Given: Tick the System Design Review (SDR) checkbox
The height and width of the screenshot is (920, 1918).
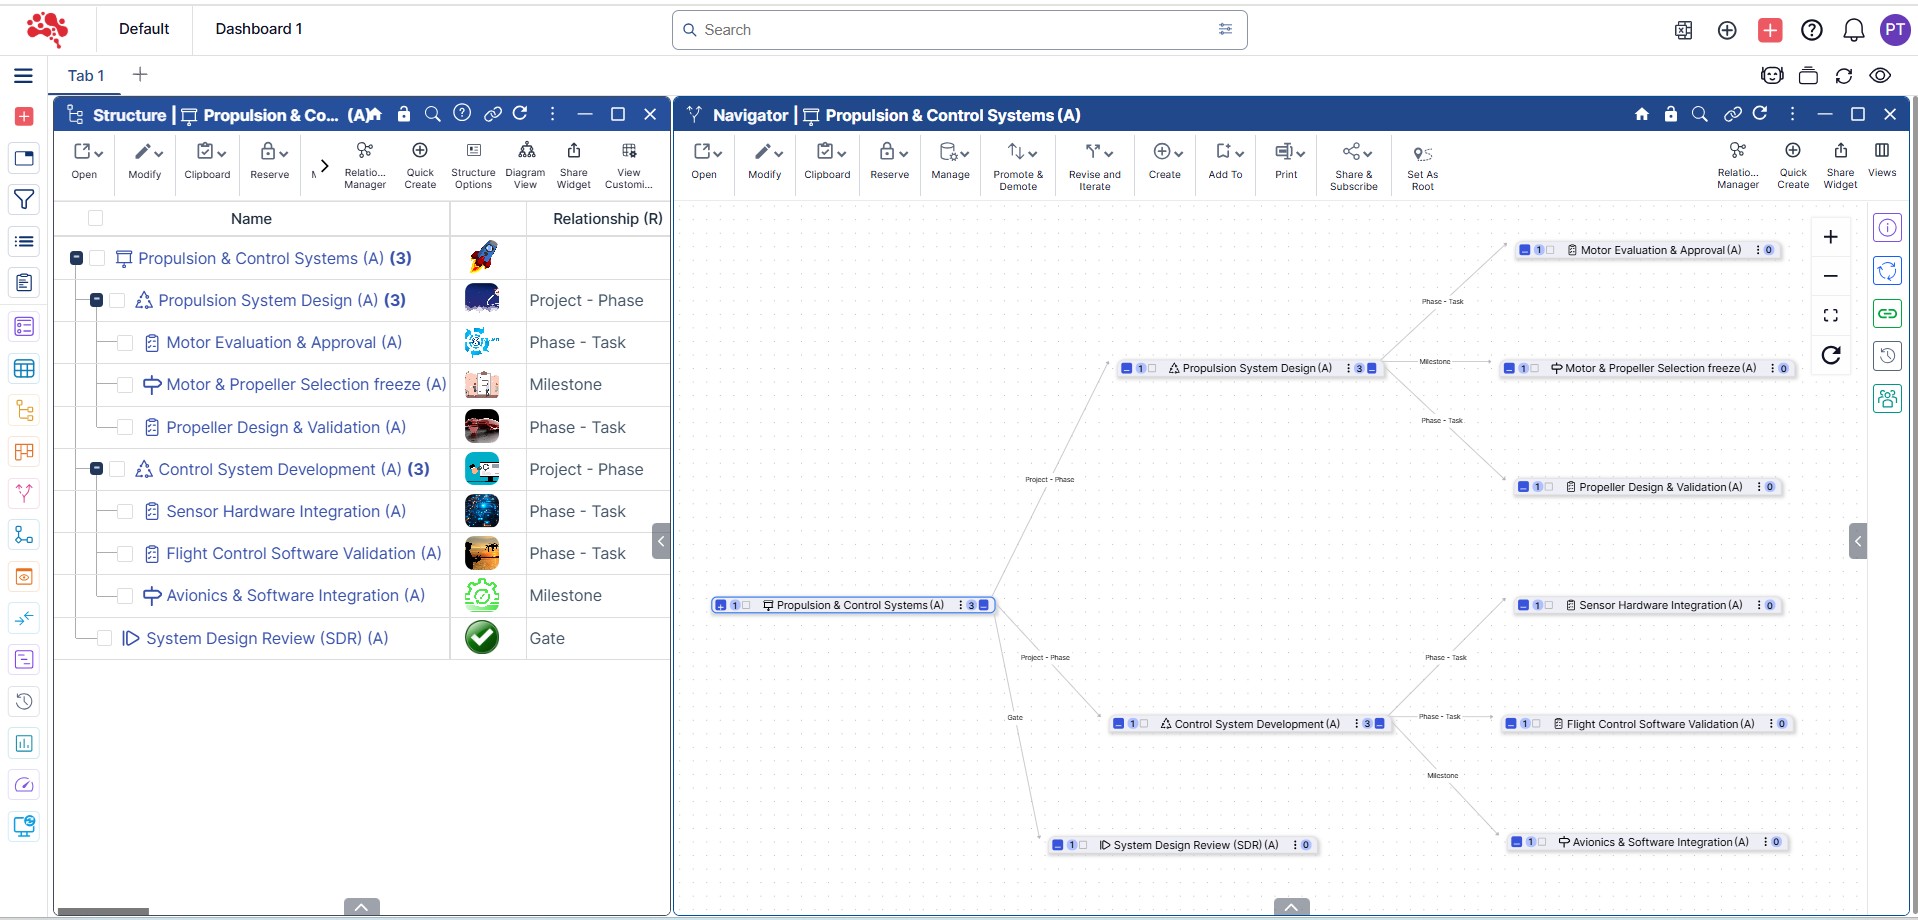Looking at the screenshot, I should coord(105,638).
